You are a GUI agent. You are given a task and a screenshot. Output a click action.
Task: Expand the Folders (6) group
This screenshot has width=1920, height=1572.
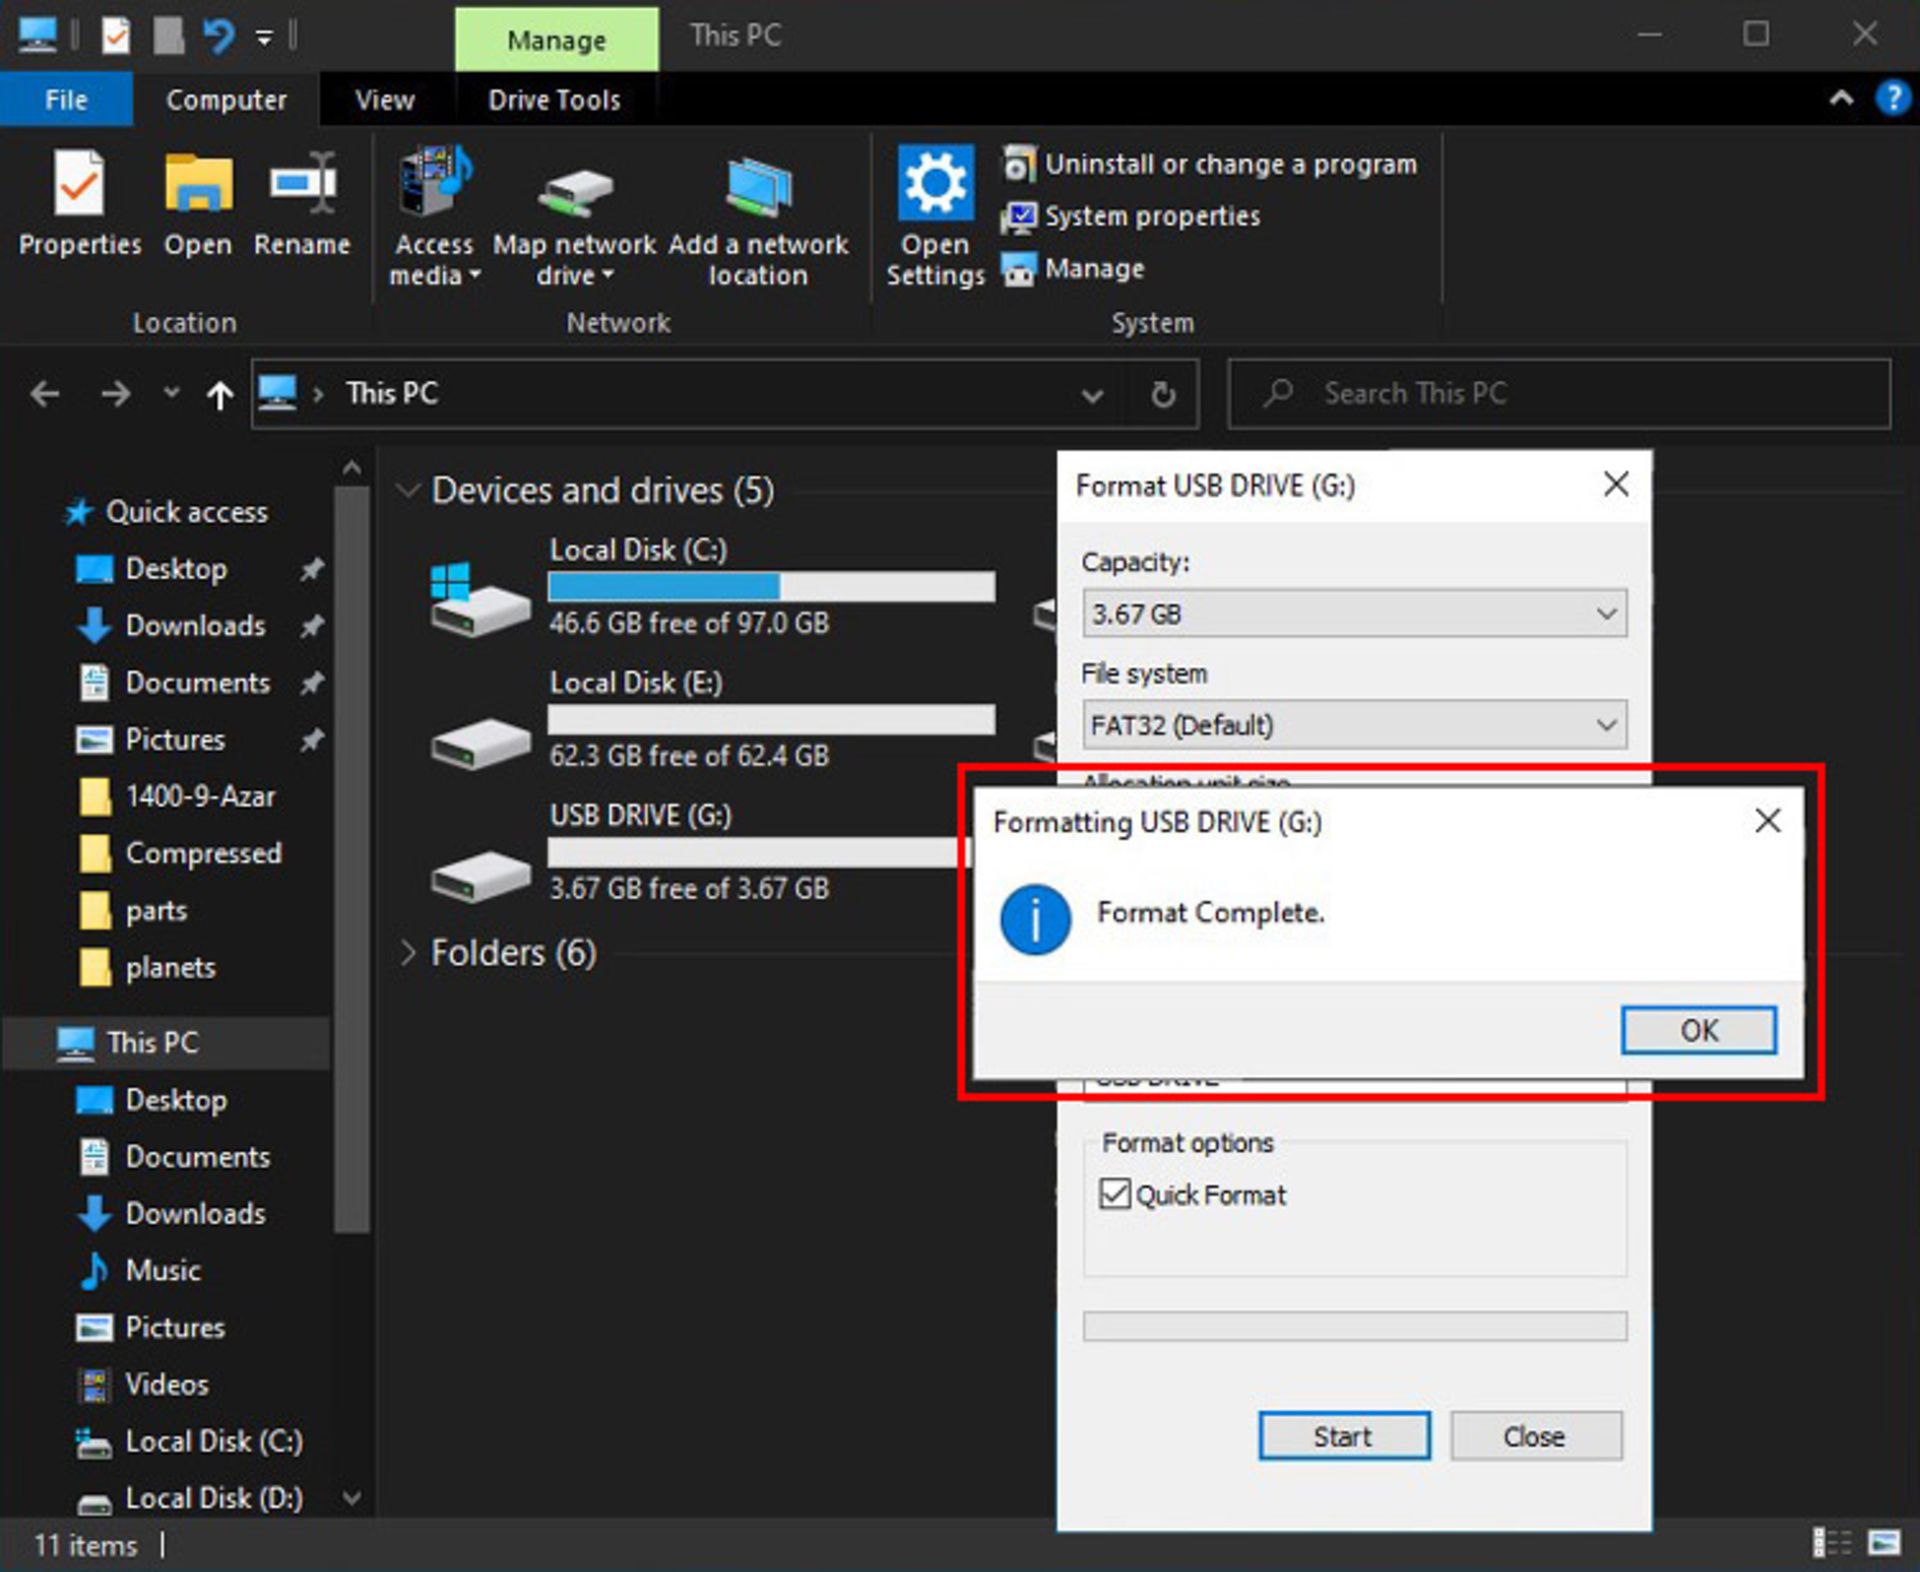click(x=407, y=952)
